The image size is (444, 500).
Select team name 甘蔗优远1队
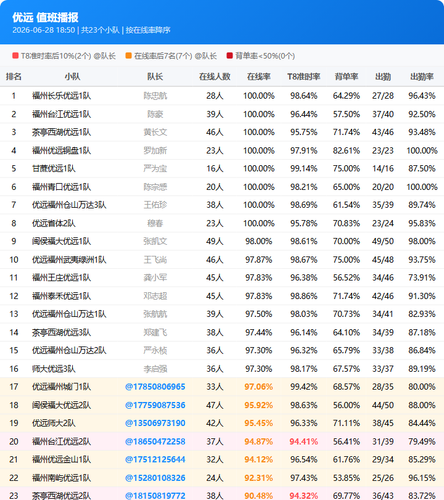[54, 169]
